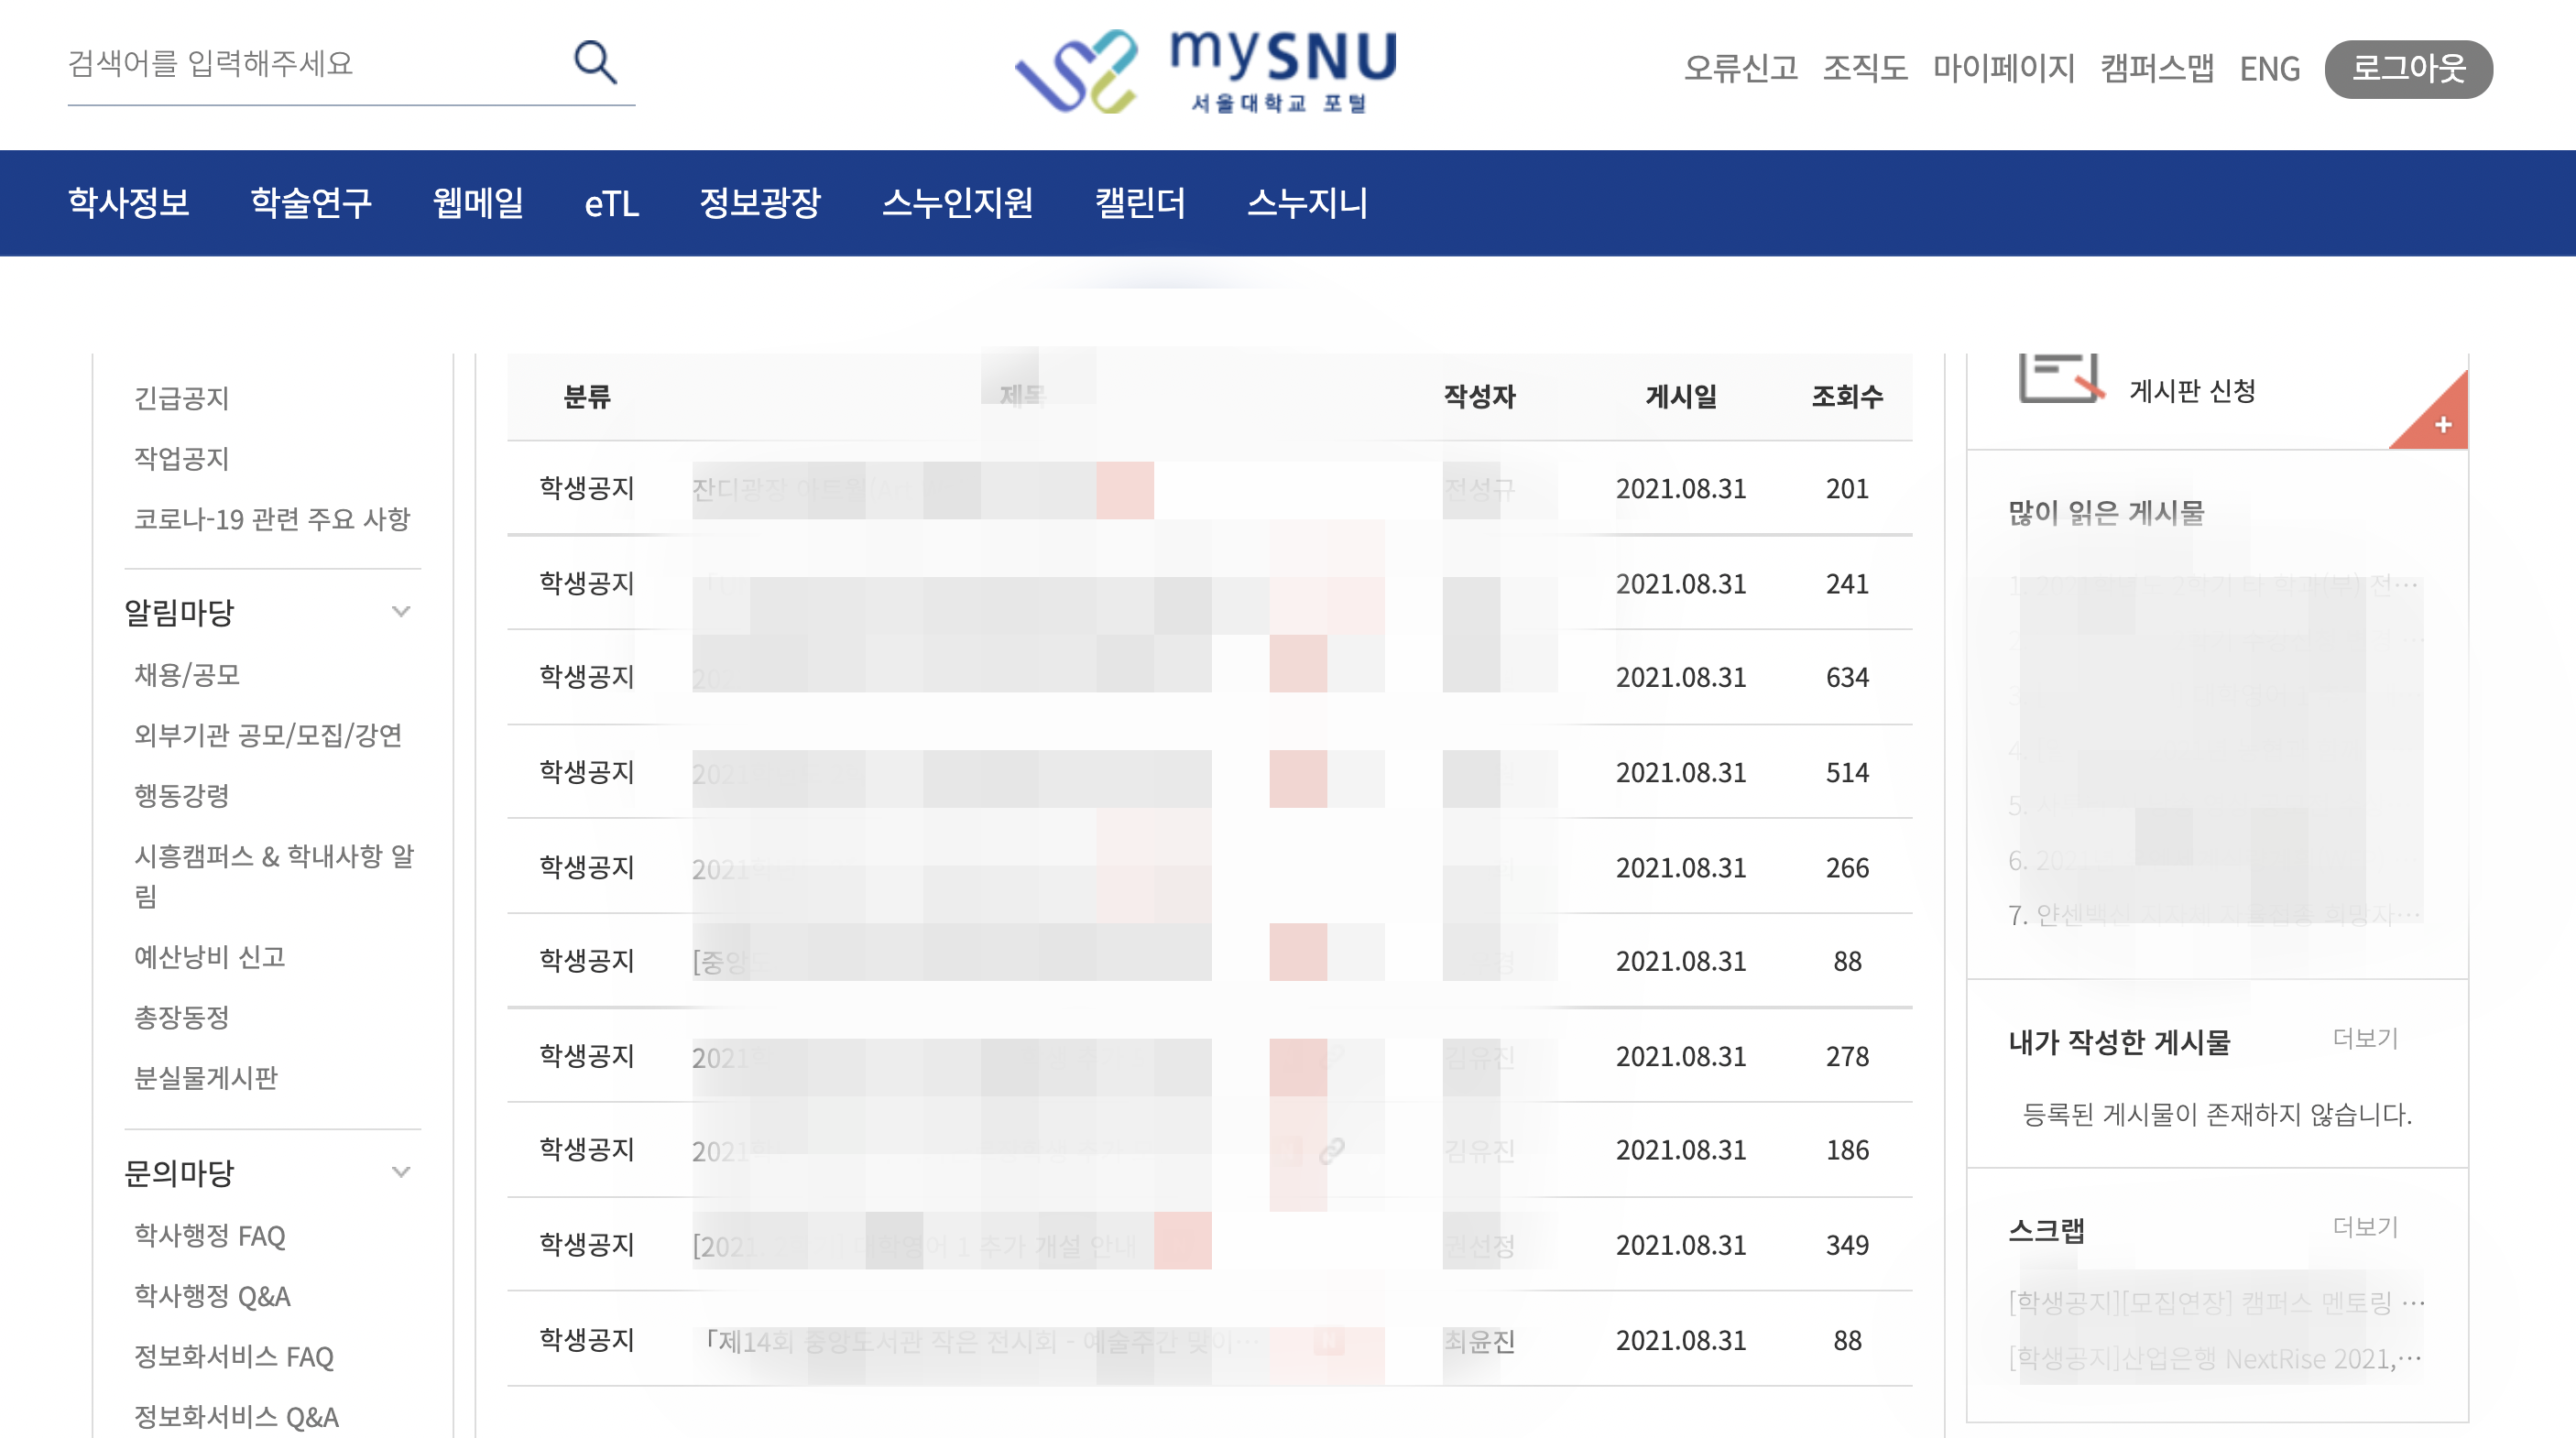This screenshot has width=2576, height=1438.
Task: Focus the 검색어를 입력해주세요 search field
Action: [x=310, y=64]
